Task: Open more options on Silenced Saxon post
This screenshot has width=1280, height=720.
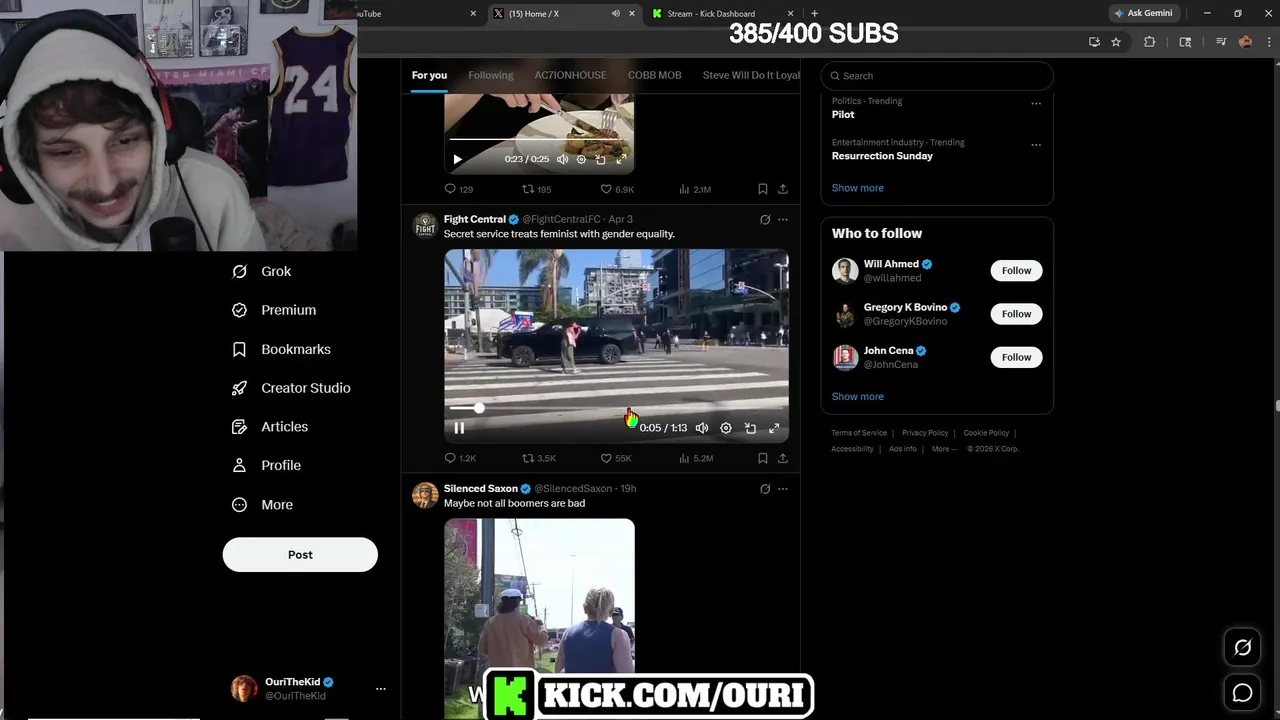Action: tap(782, 489)
